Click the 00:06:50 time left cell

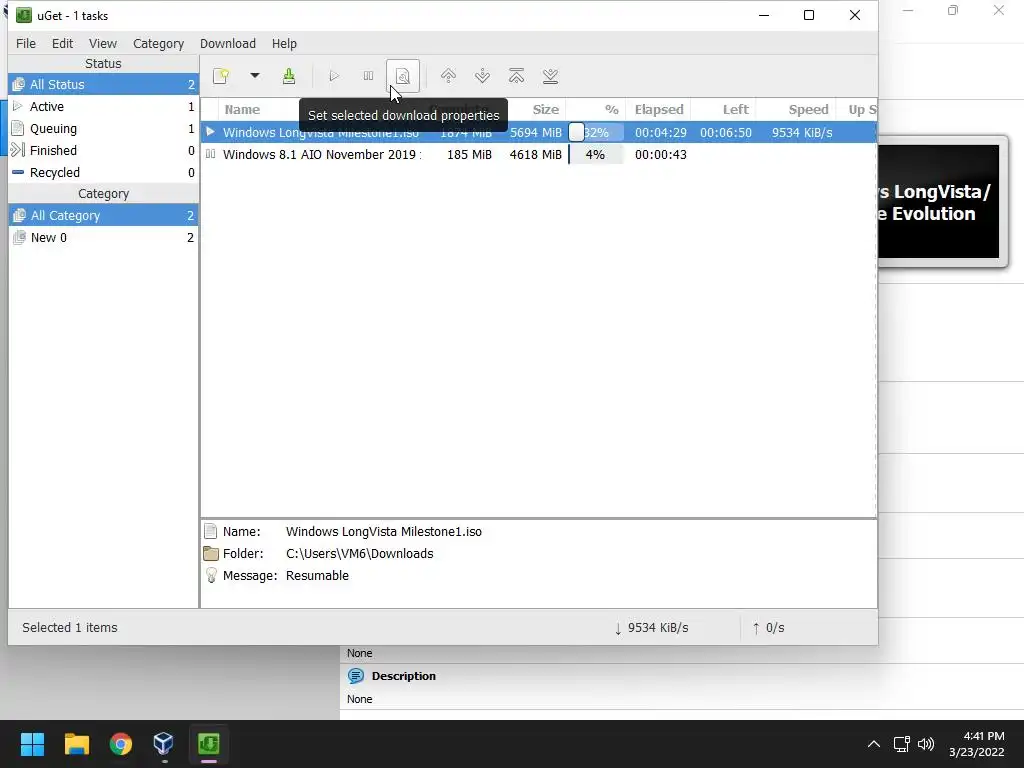coord(726,133)
